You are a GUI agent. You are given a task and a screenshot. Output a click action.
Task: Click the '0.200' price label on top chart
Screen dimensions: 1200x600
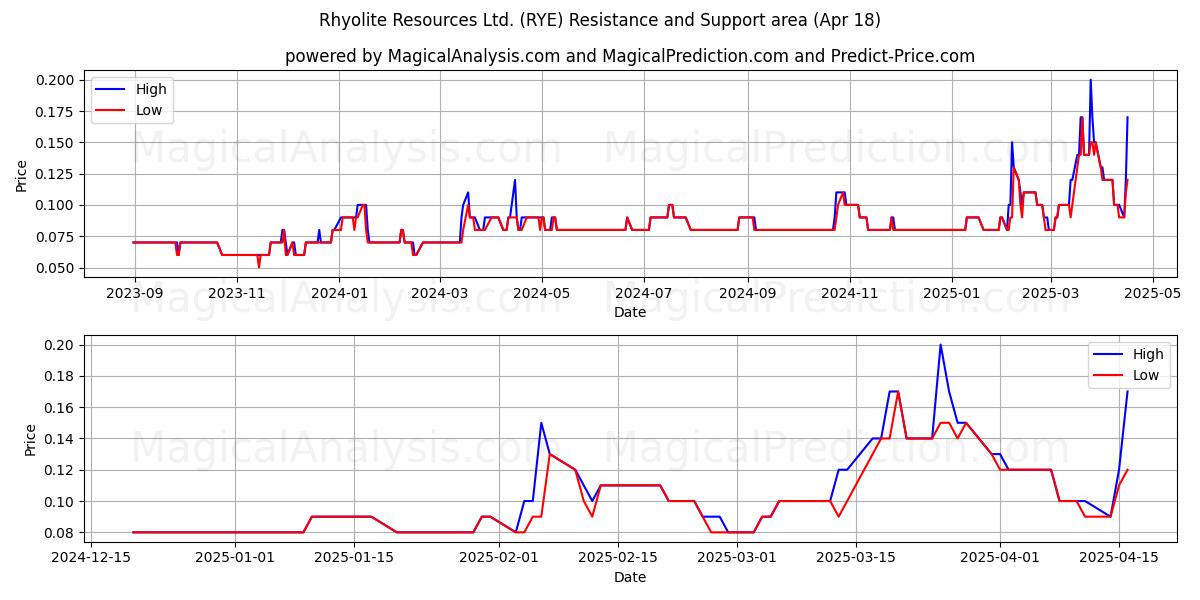pyautogui.click(x=57, y=80)
